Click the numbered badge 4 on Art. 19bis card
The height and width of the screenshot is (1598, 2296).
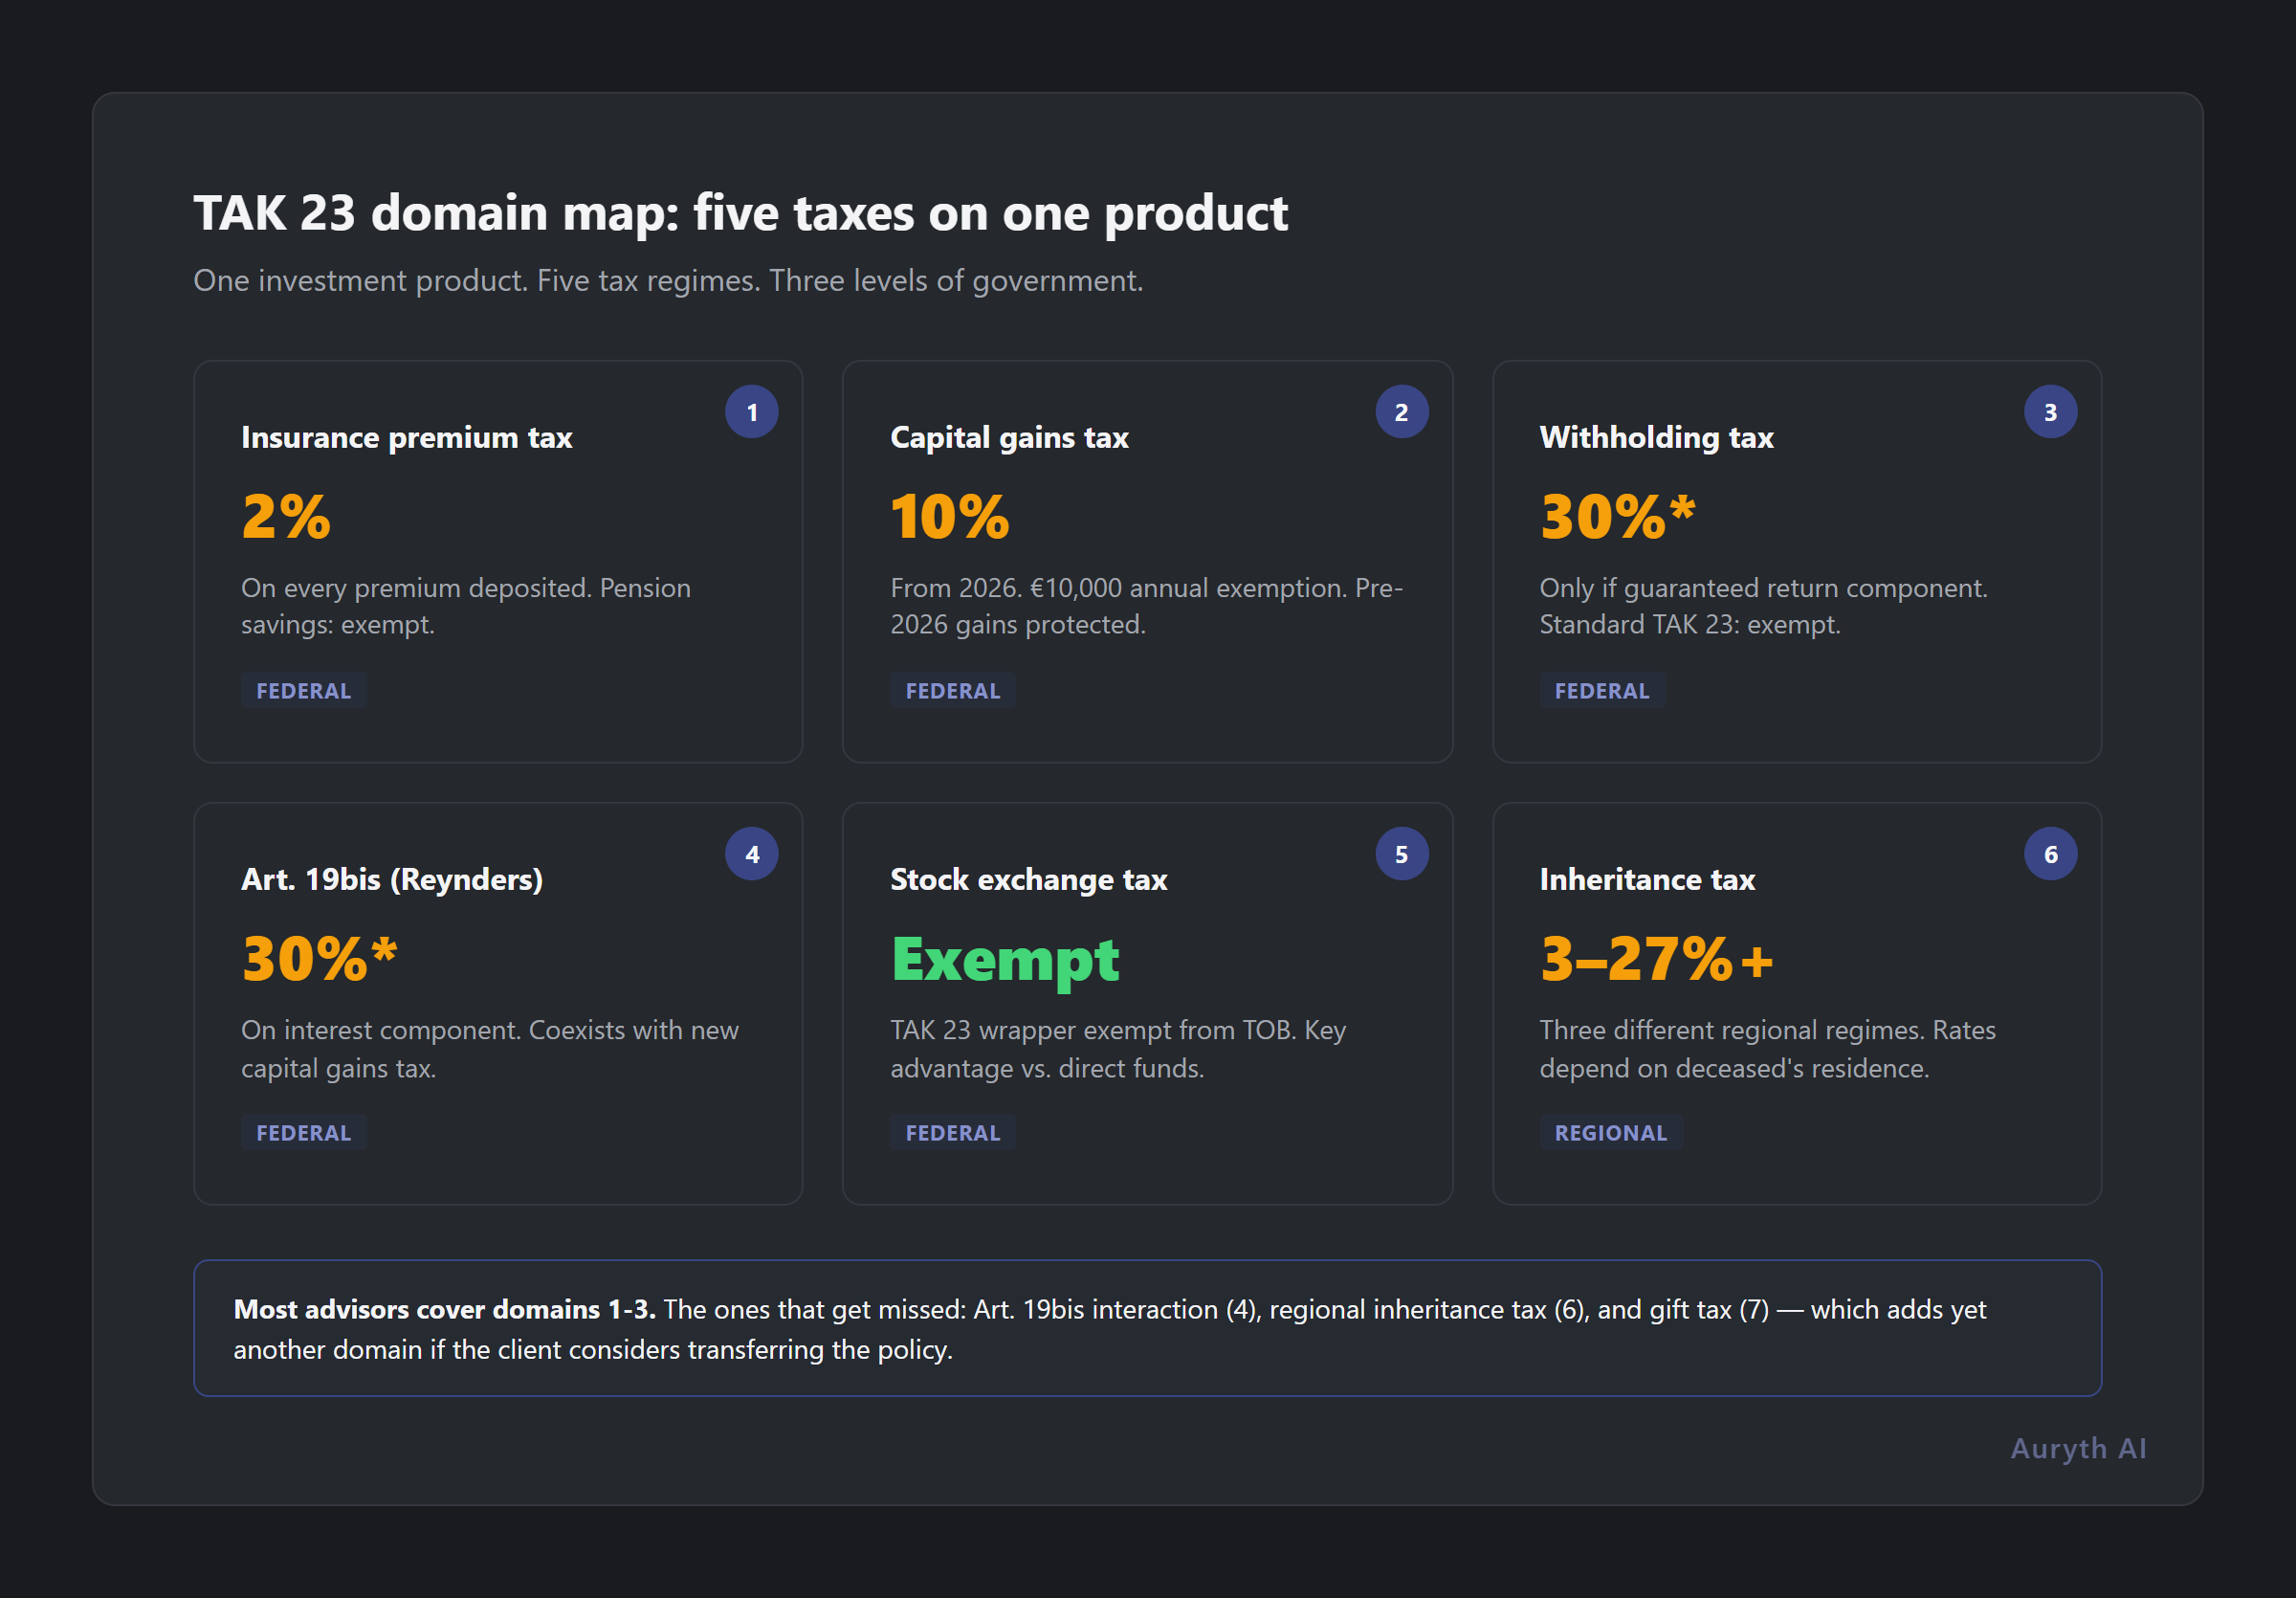[751, 853]
